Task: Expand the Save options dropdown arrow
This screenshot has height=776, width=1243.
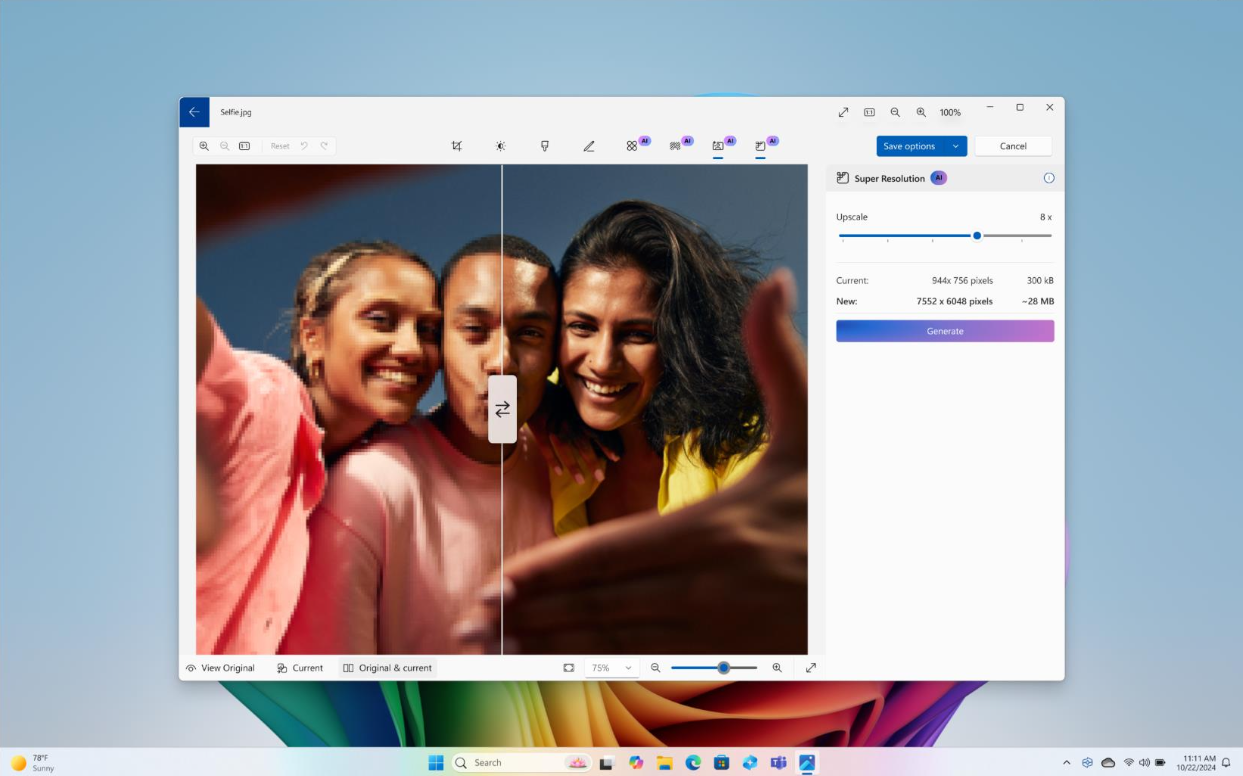Action: pos(955,146)
